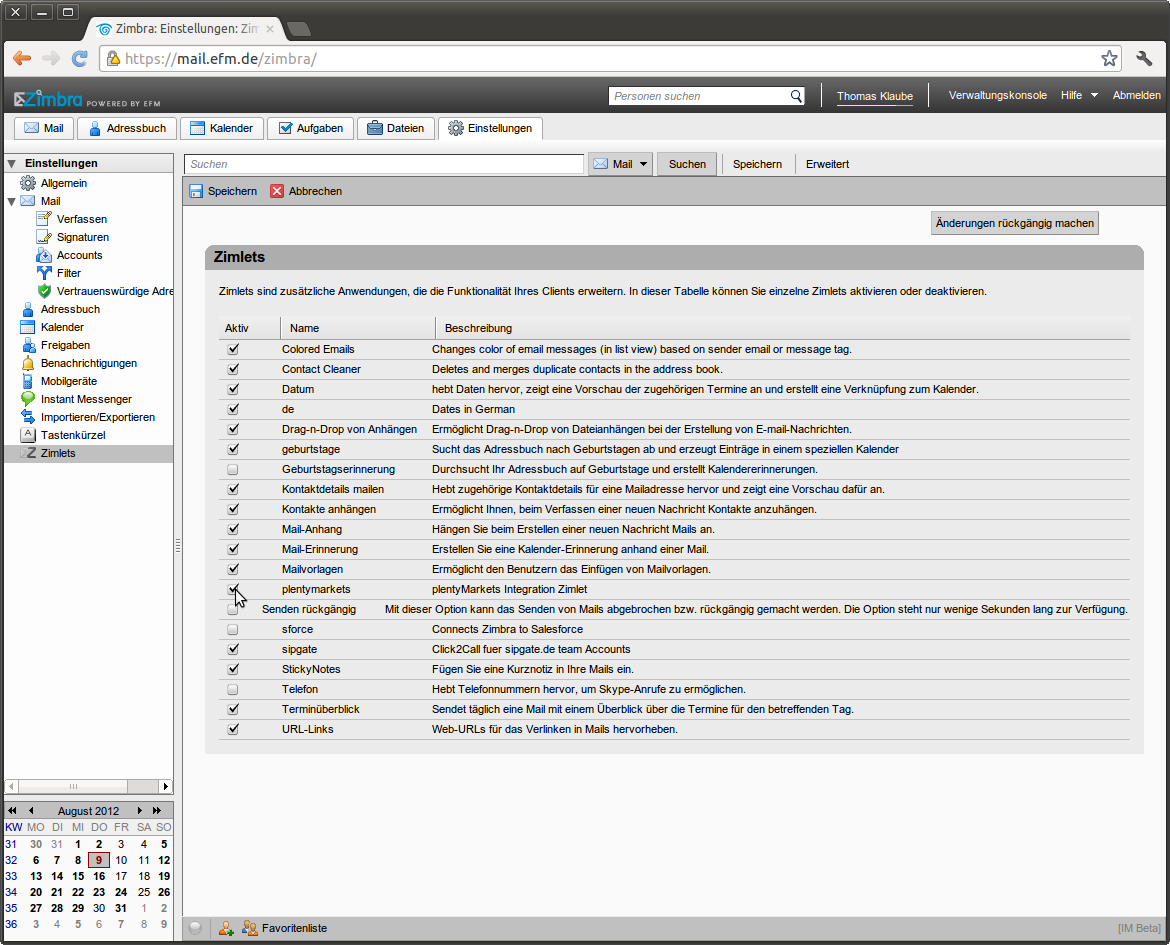The height and width of the screenshot is (945, 1170).
Task: Jump back one year in mini calendar
Action: (x=12, y=811)
